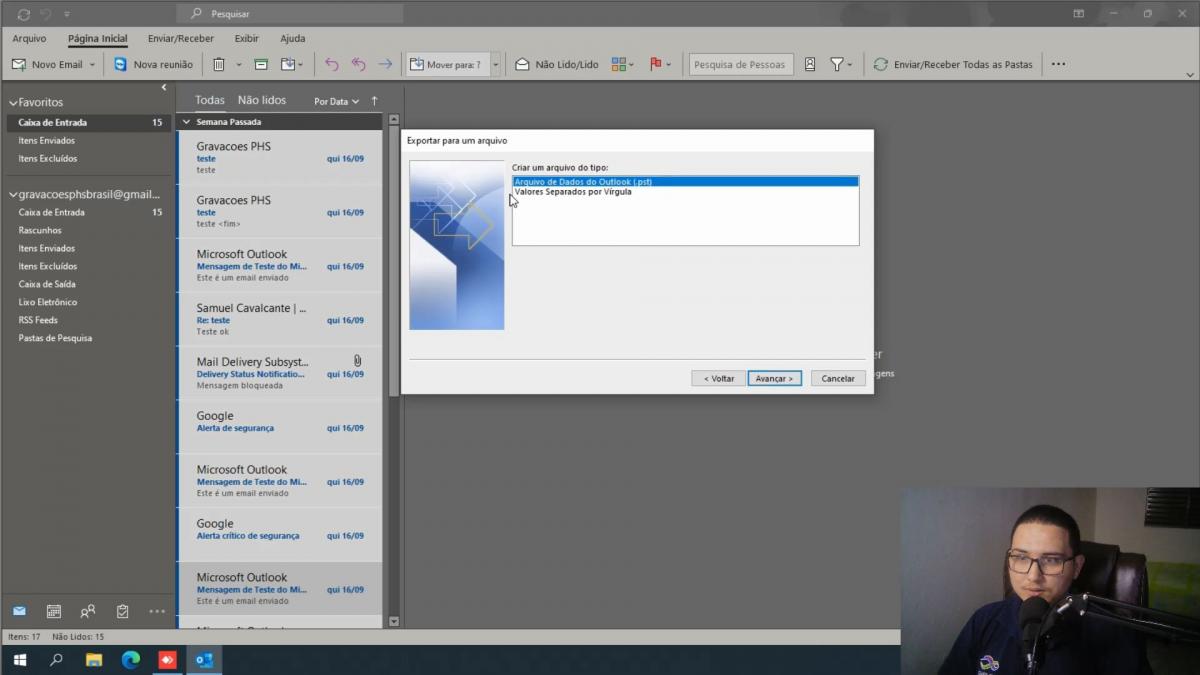Open the Windows Start menu
Viewport: 1200px width, 675px height.
click(19, 660)
